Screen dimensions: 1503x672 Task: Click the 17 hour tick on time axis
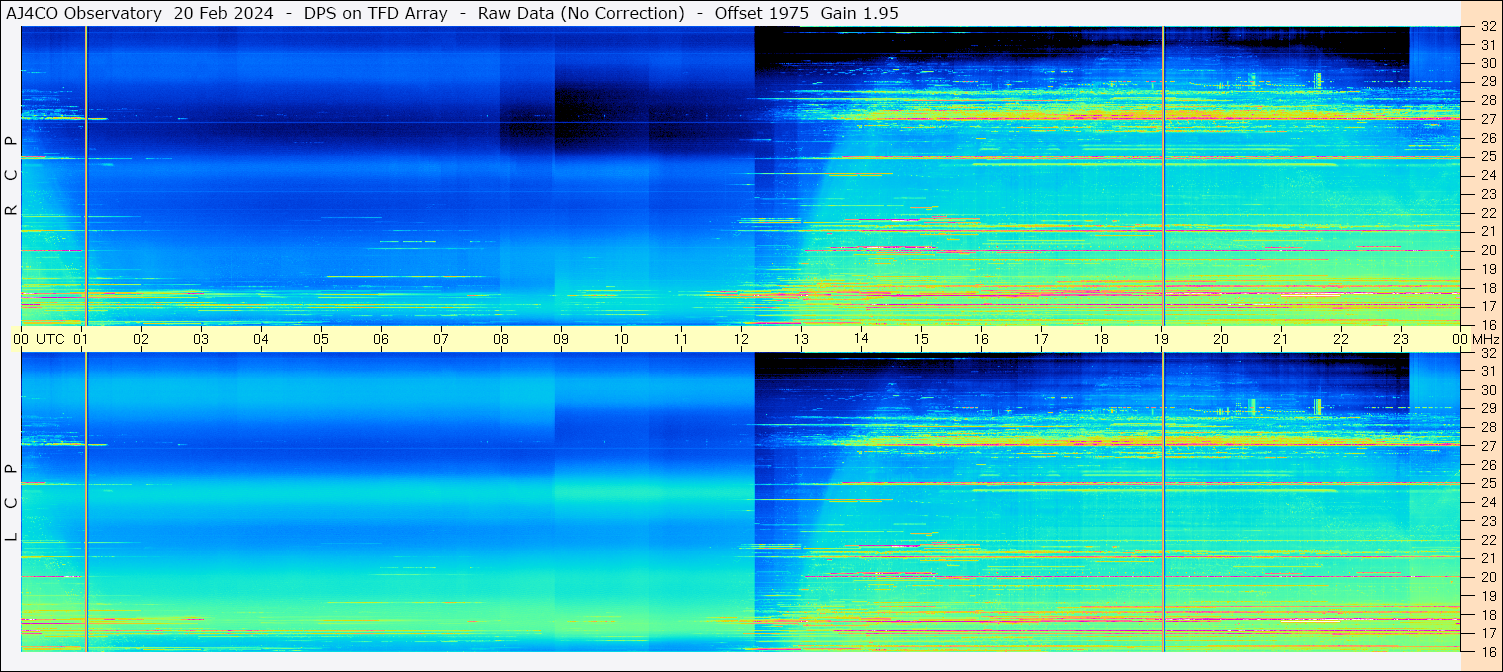click(x=1041, y=339)
